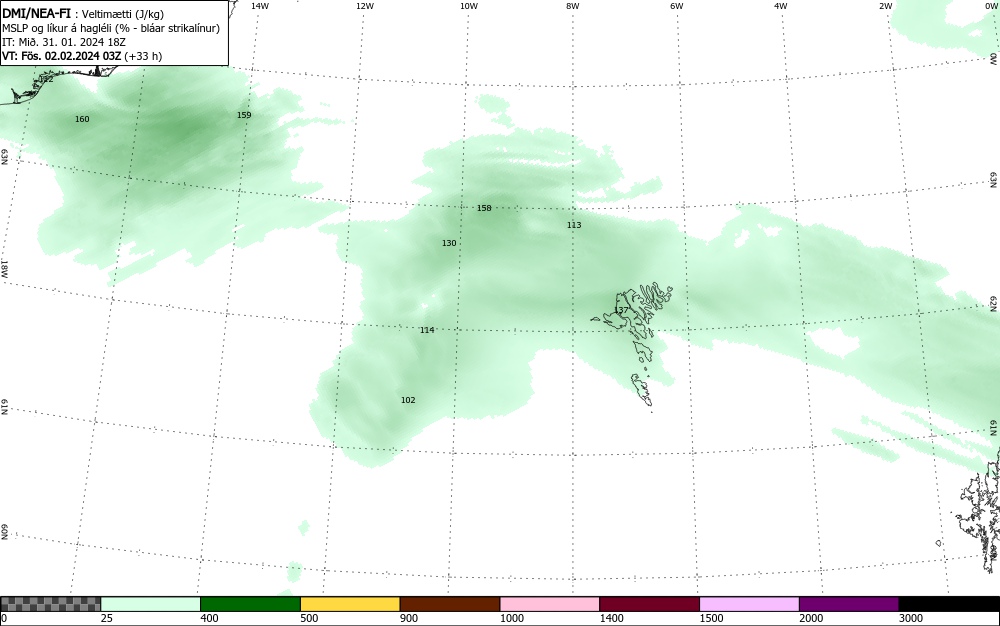1000x626 pixels.
Task: Click the legend value label 25
Action: (x=107, y=618)
